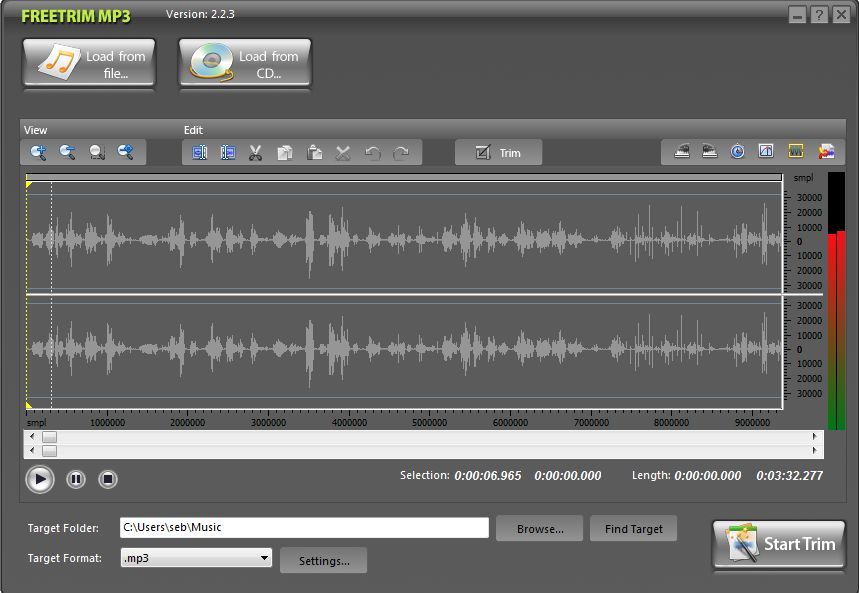Click the Undo arrow icon

373,153
